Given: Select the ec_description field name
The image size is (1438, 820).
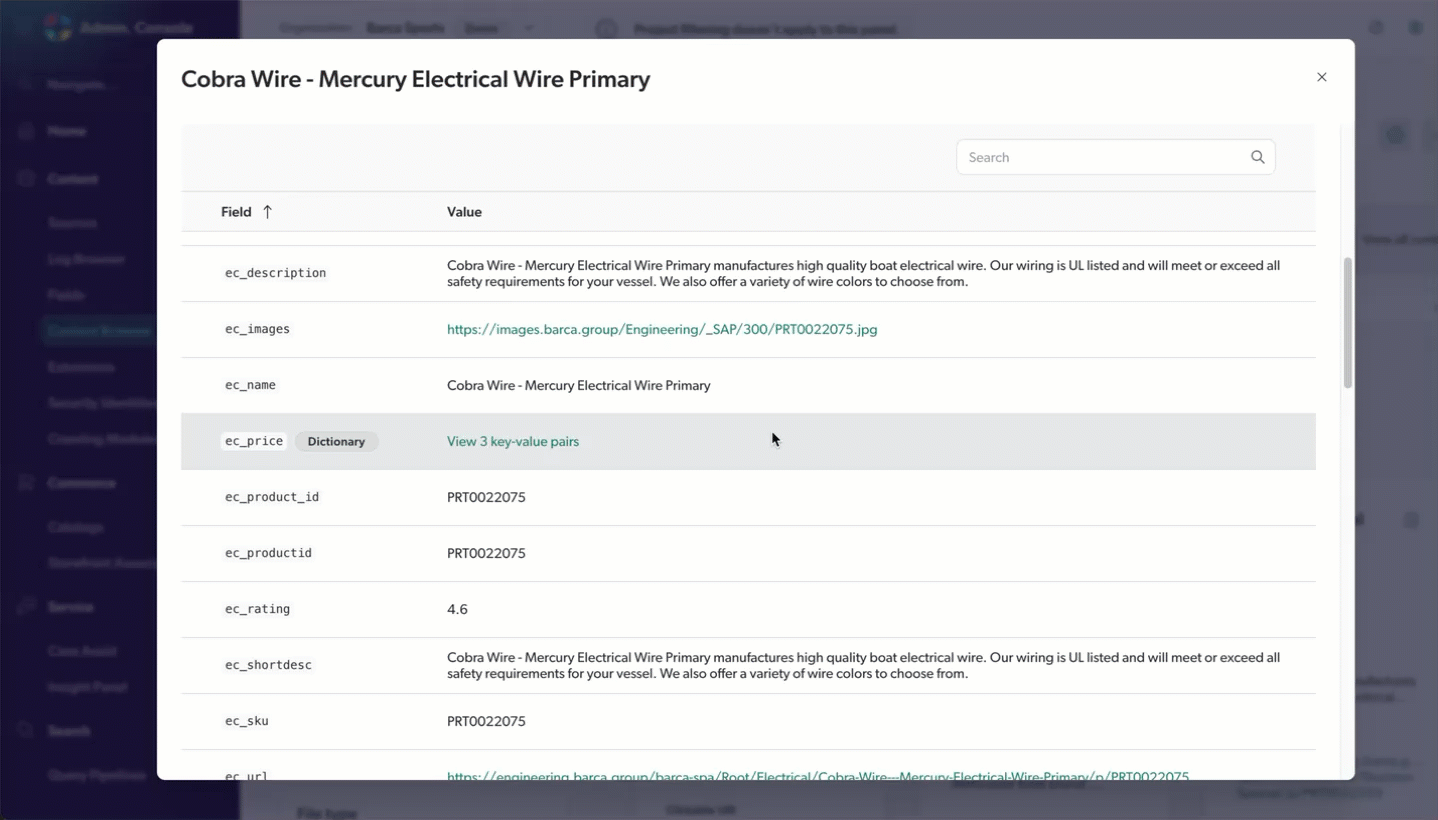Looking at the screenshot, I should click(276, 273).
